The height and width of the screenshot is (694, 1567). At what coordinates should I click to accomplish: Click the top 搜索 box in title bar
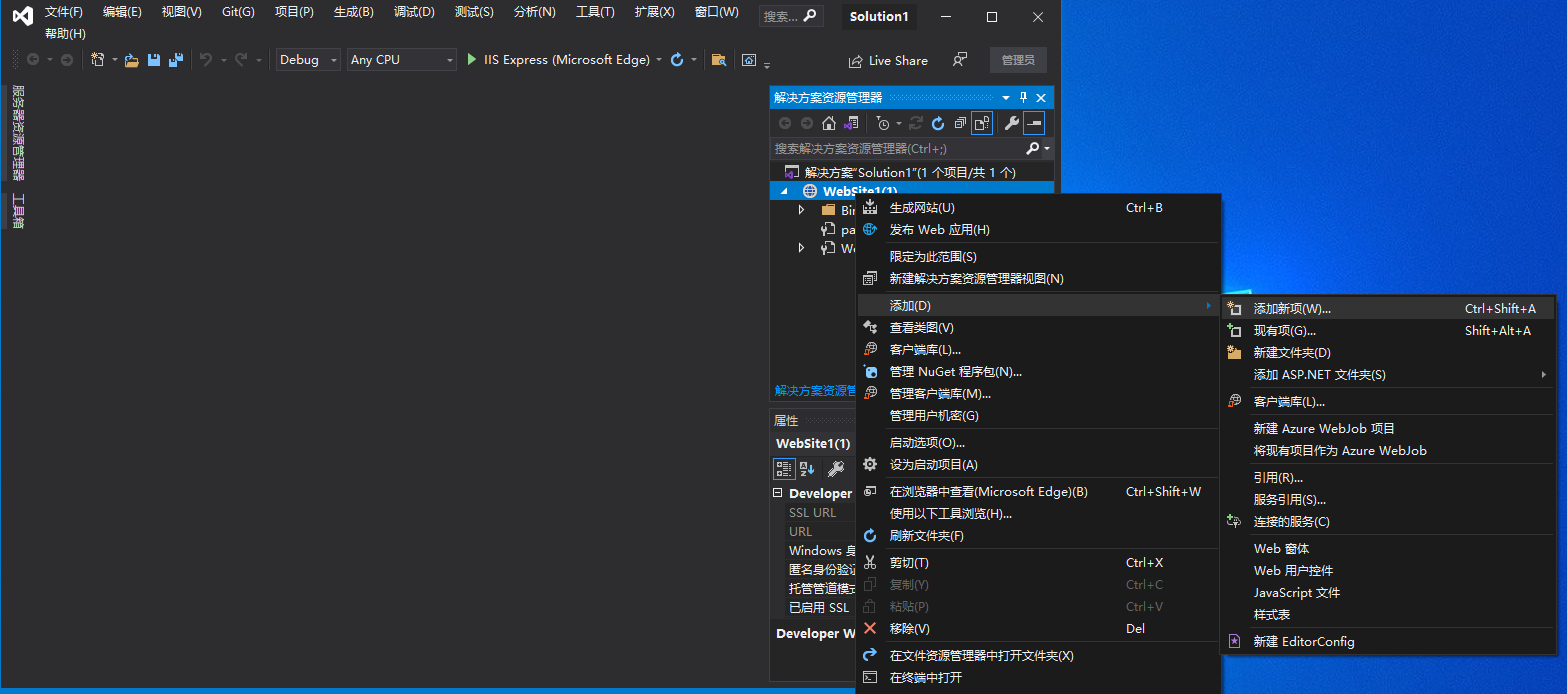pos(792,16)
